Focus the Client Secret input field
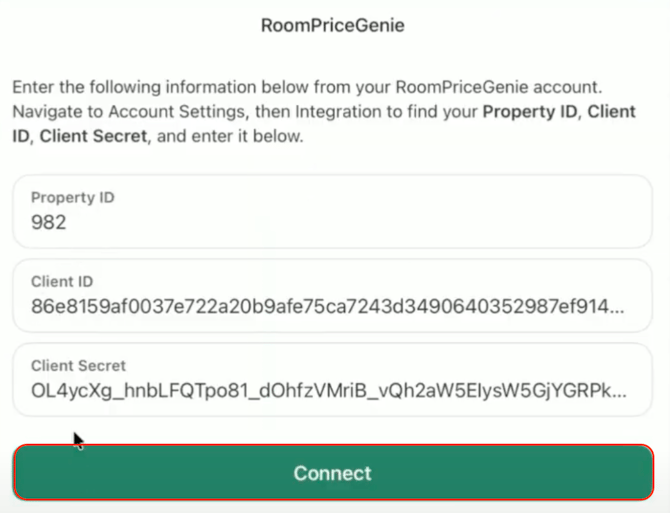The width and height of the screenshot is (670, 513). coord(332,379)
